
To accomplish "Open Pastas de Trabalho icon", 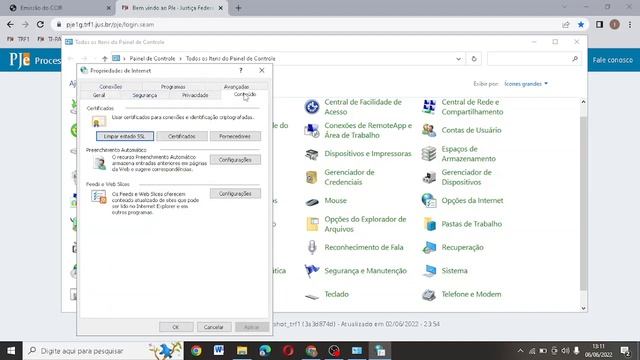I will click(x=429, y=224).
